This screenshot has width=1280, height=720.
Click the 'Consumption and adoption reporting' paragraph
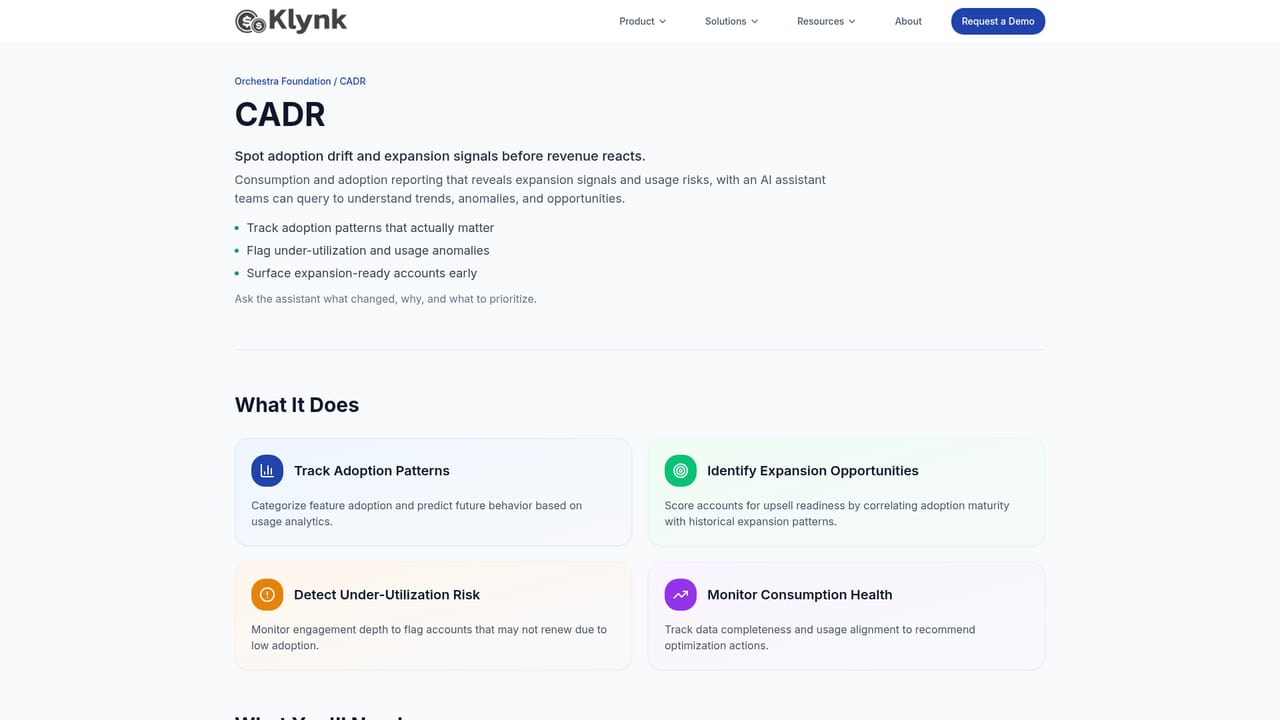click(x=531, y=189)
